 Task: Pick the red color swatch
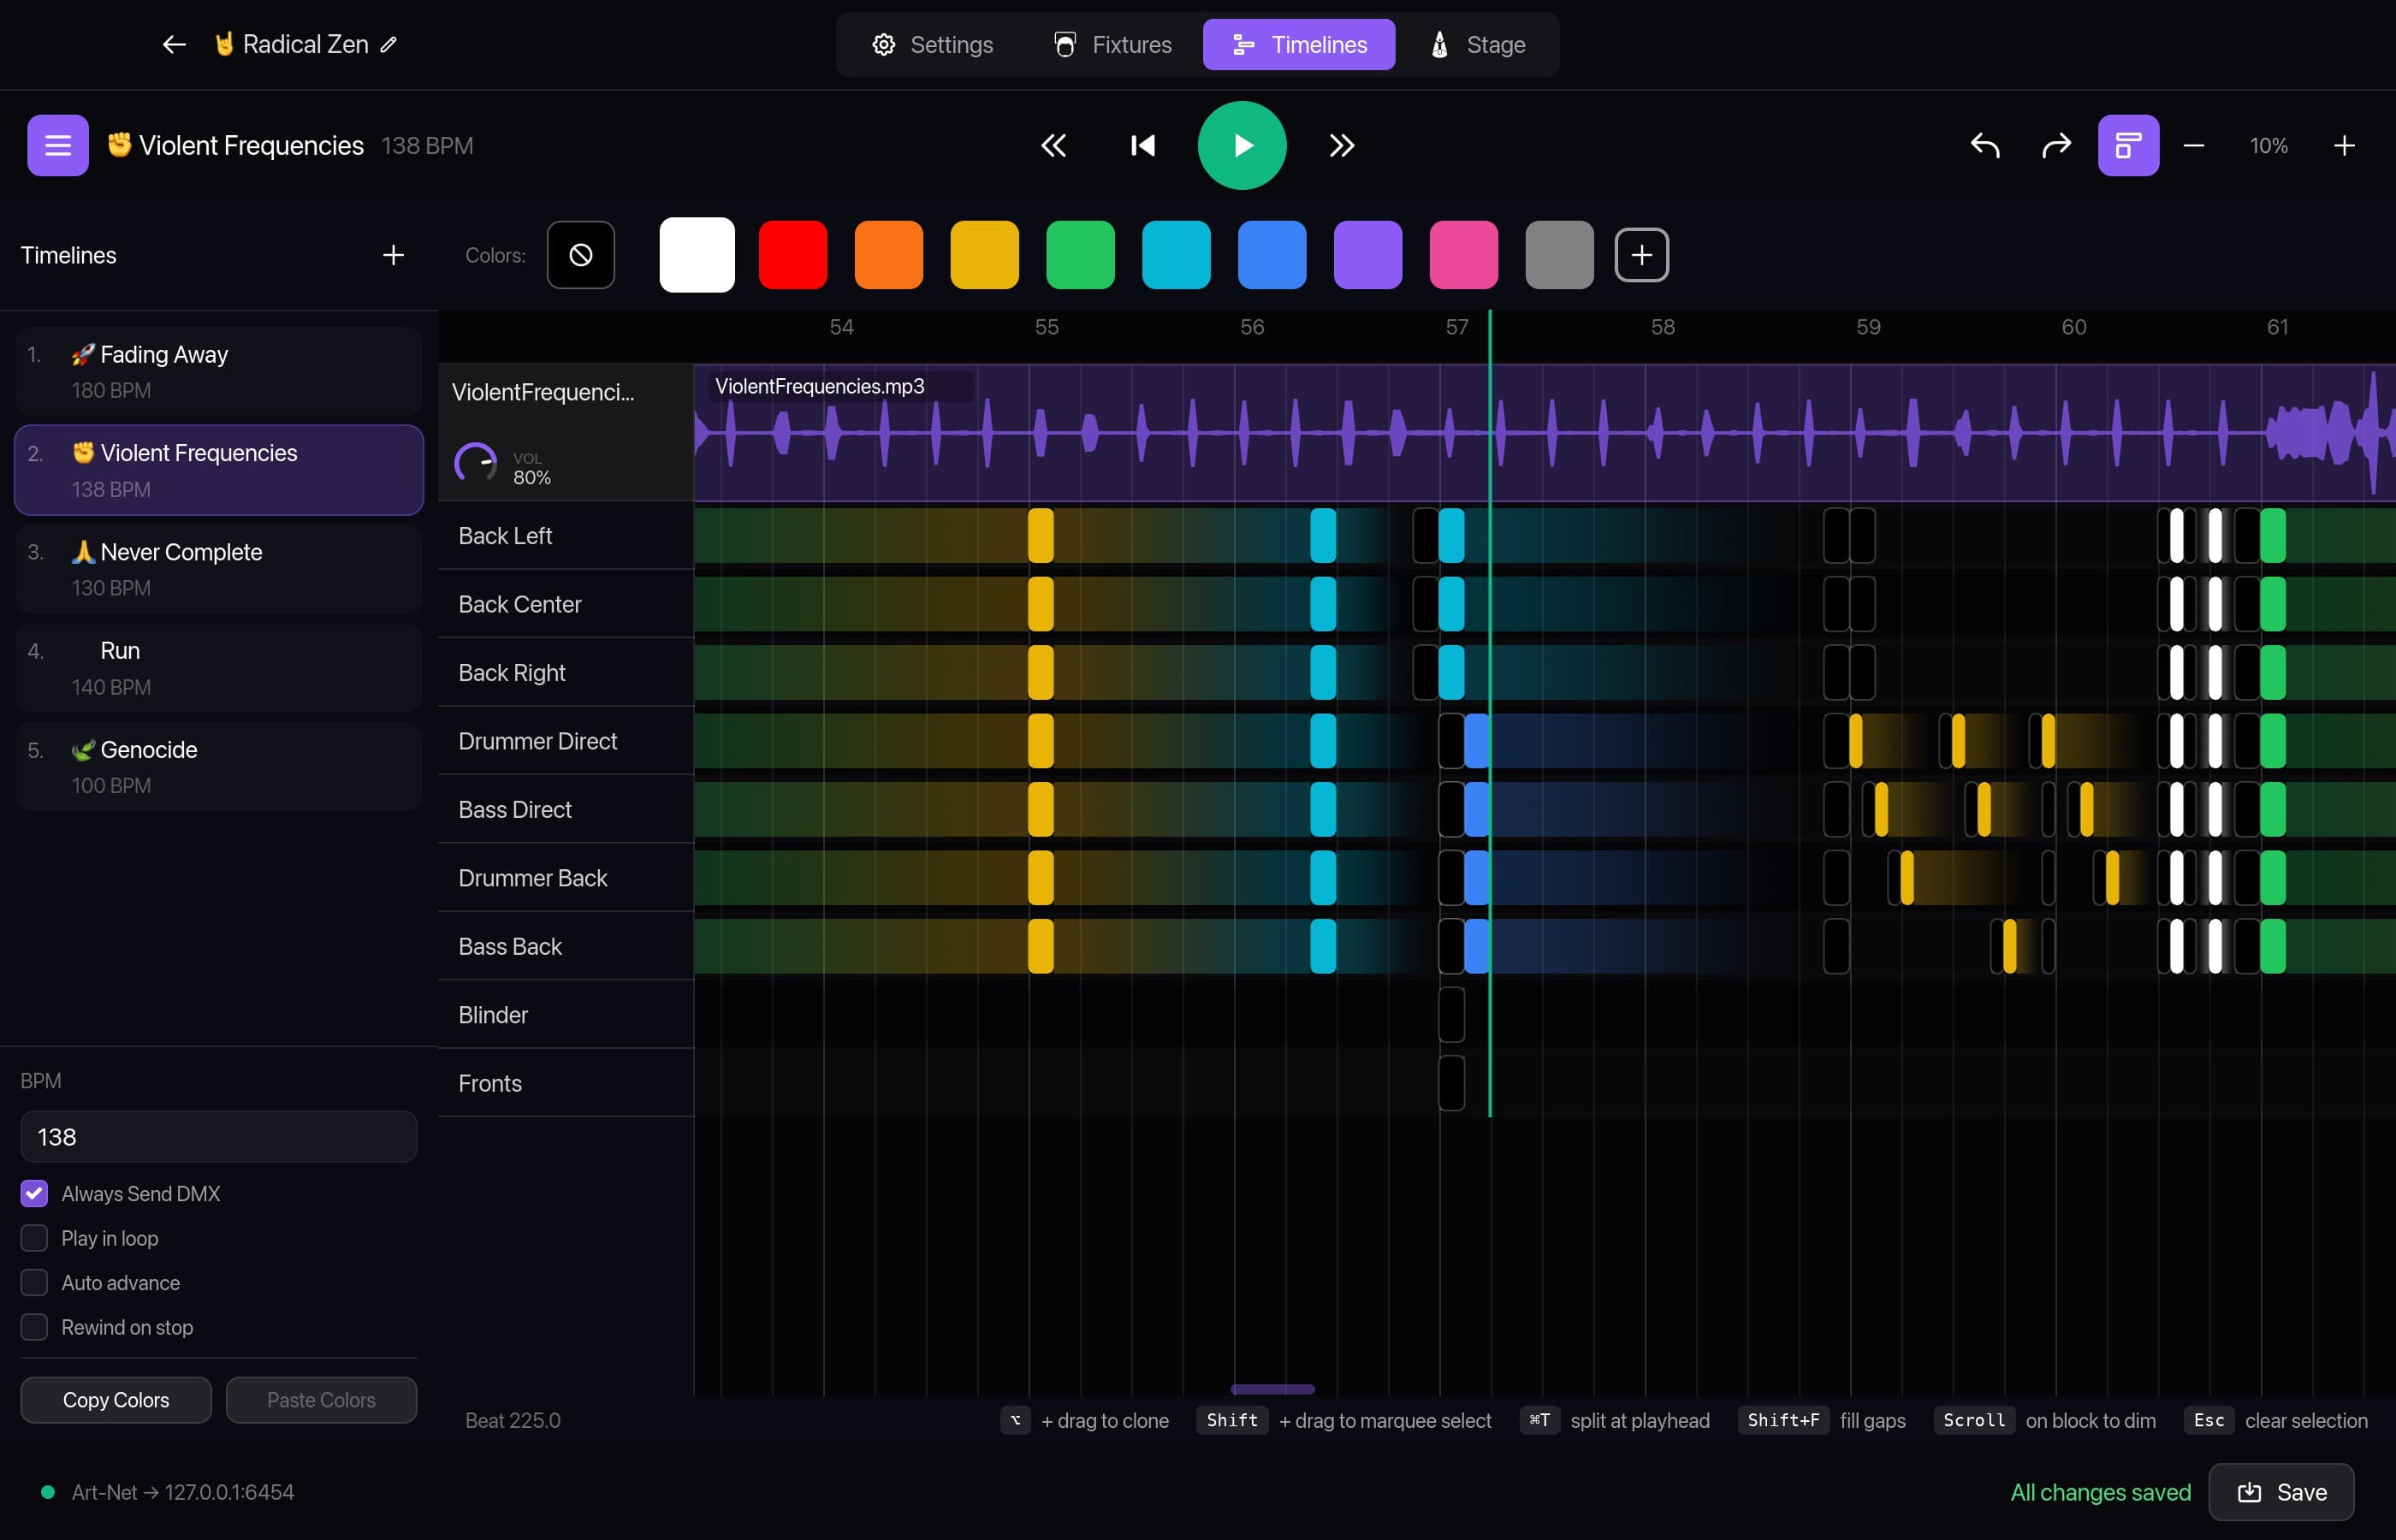(793, 255)
